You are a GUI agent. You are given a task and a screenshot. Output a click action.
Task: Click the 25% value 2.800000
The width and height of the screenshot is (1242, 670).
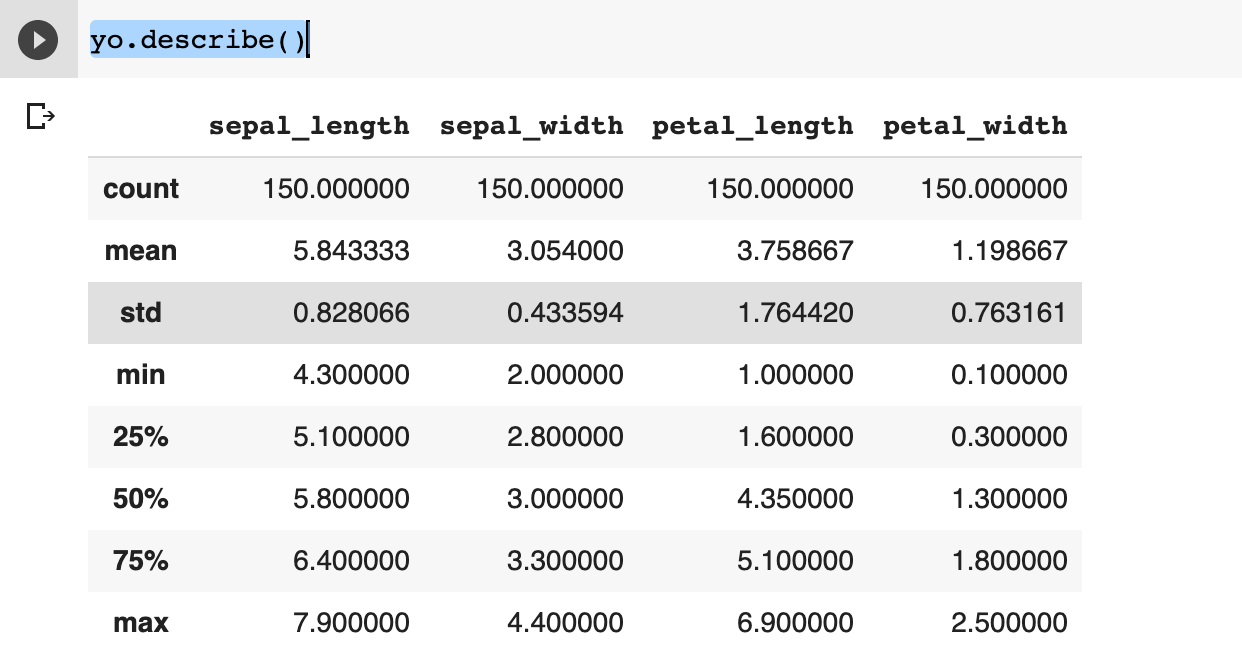[x=565, y=437]
